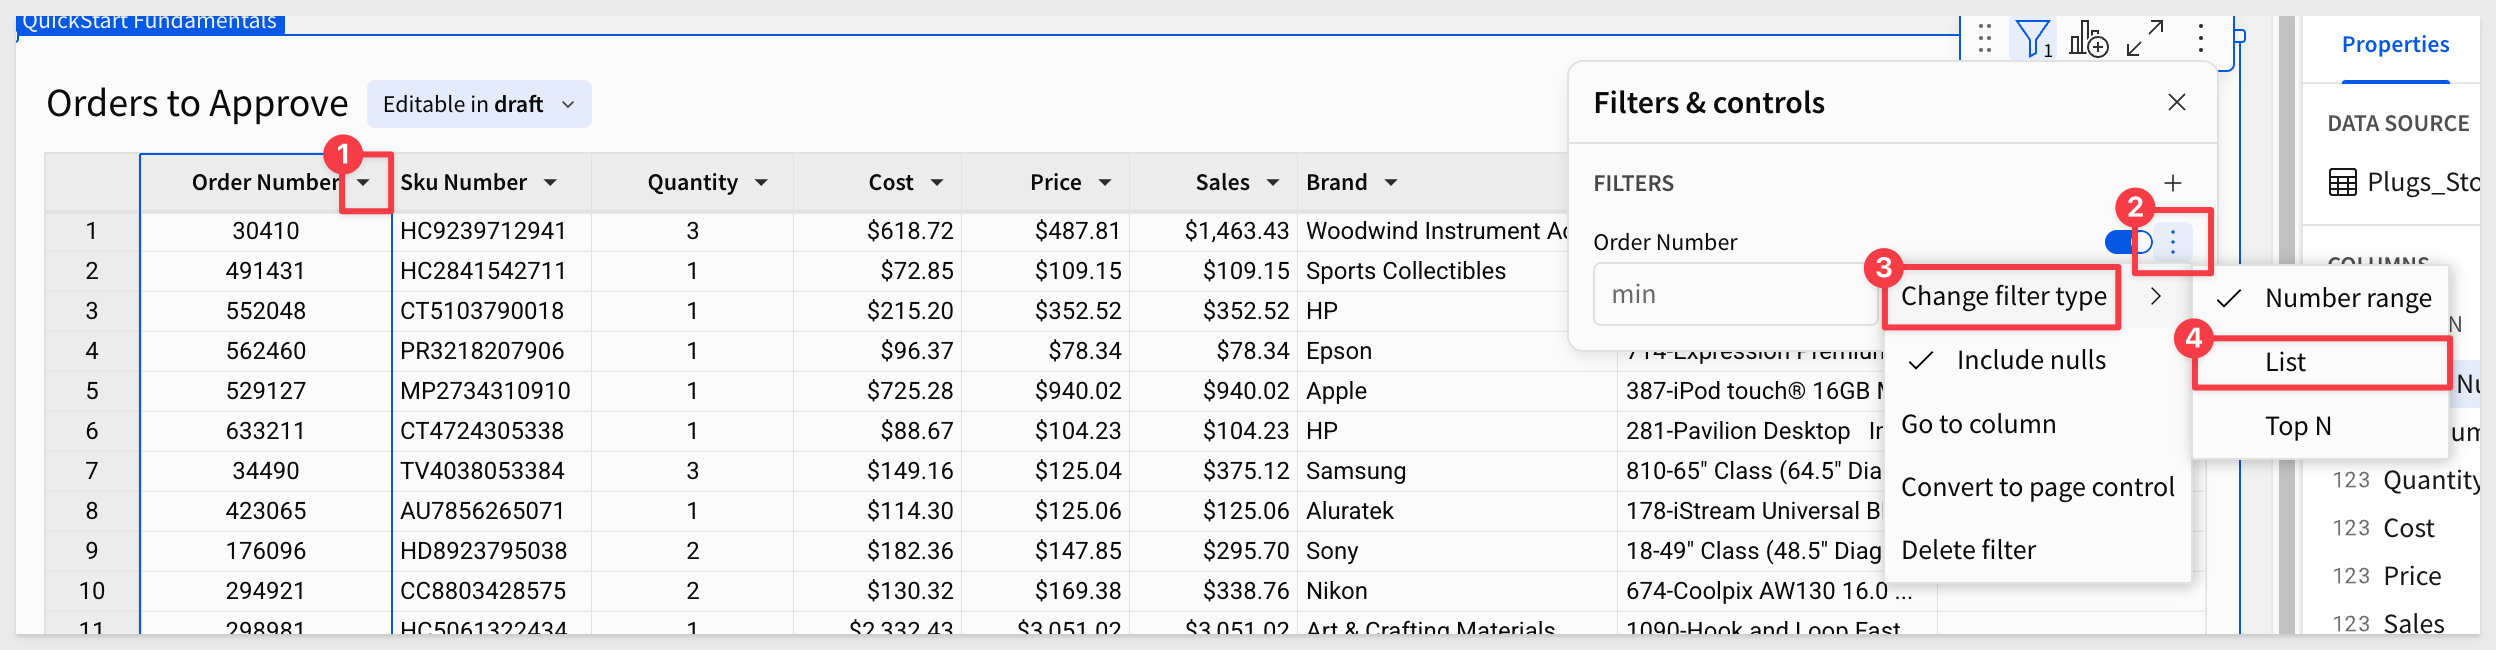Open Brand column dropdown arrow
The image size is (2496, 650).
coord(1391,182)
